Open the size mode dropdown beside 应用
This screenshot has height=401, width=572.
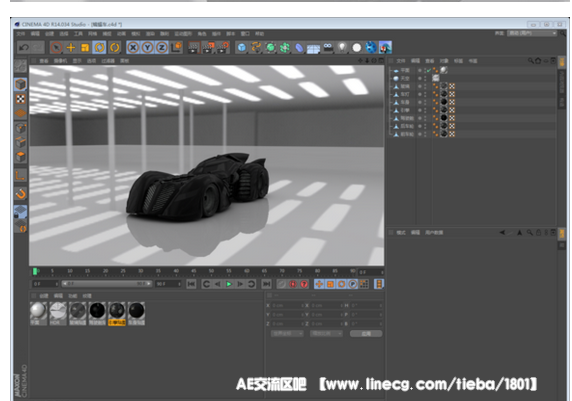click(326, 334)
